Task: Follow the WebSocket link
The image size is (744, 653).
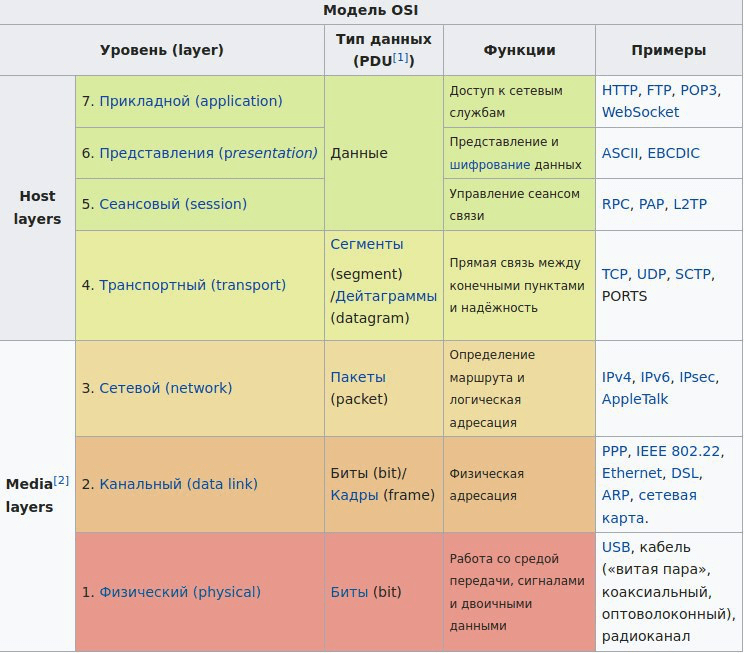Action: (x=640, y=112)
